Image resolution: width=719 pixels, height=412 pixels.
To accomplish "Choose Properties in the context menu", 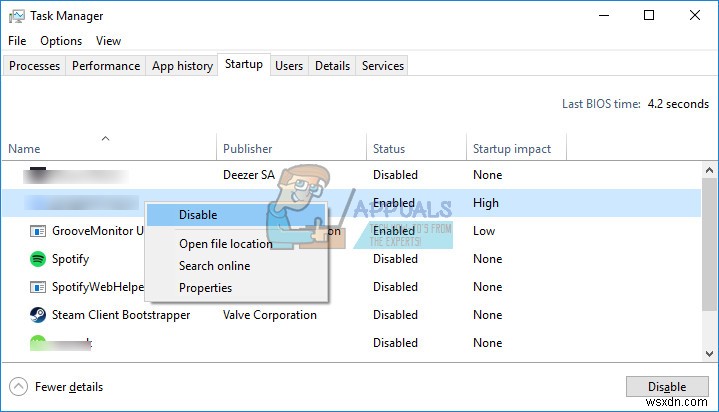I will [236, 288].
